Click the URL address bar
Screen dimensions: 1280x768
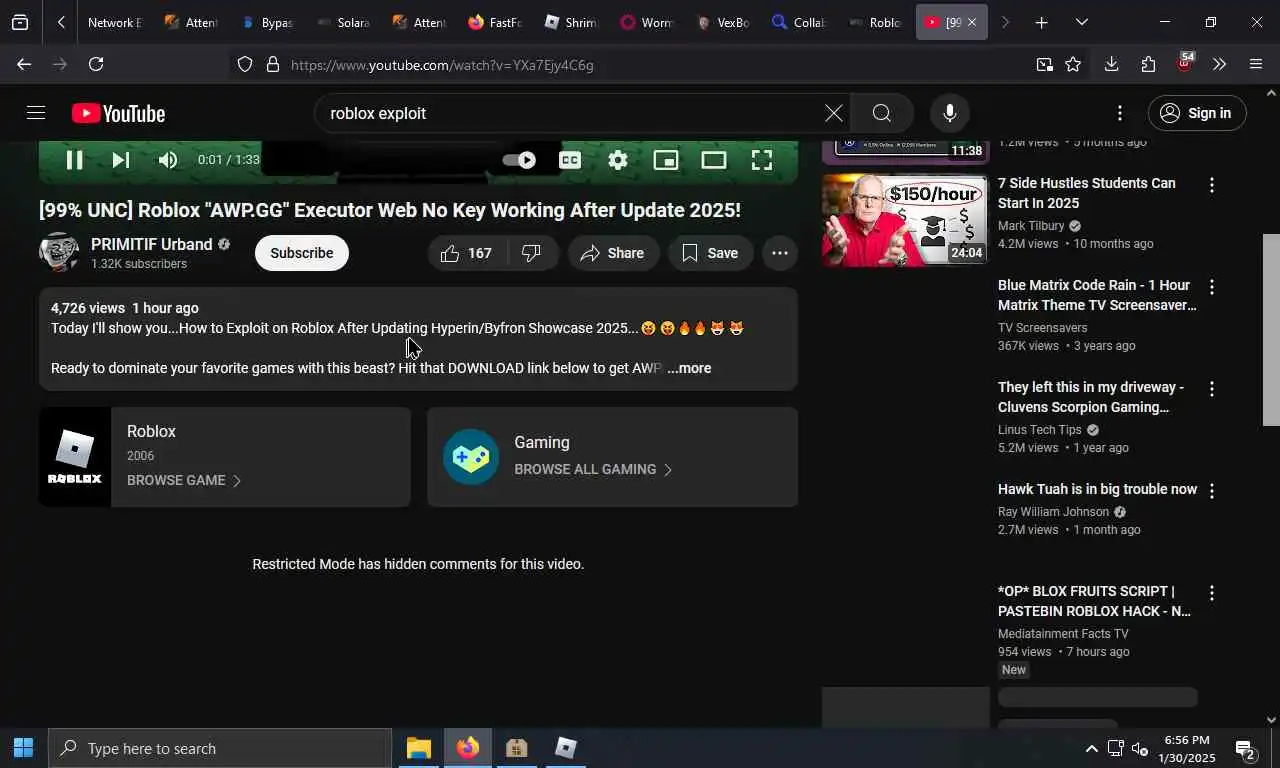[x=640, y=65]
